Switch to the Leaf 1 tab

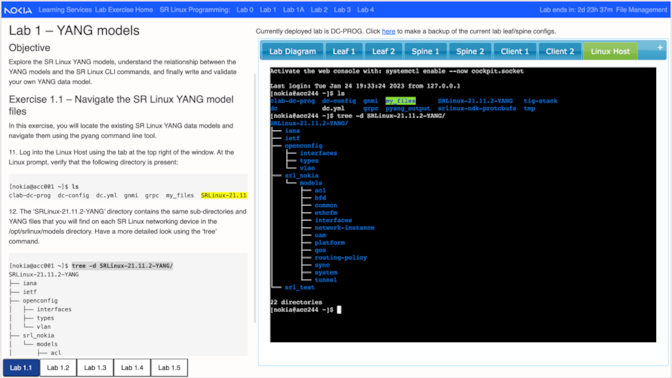(344, 51)
